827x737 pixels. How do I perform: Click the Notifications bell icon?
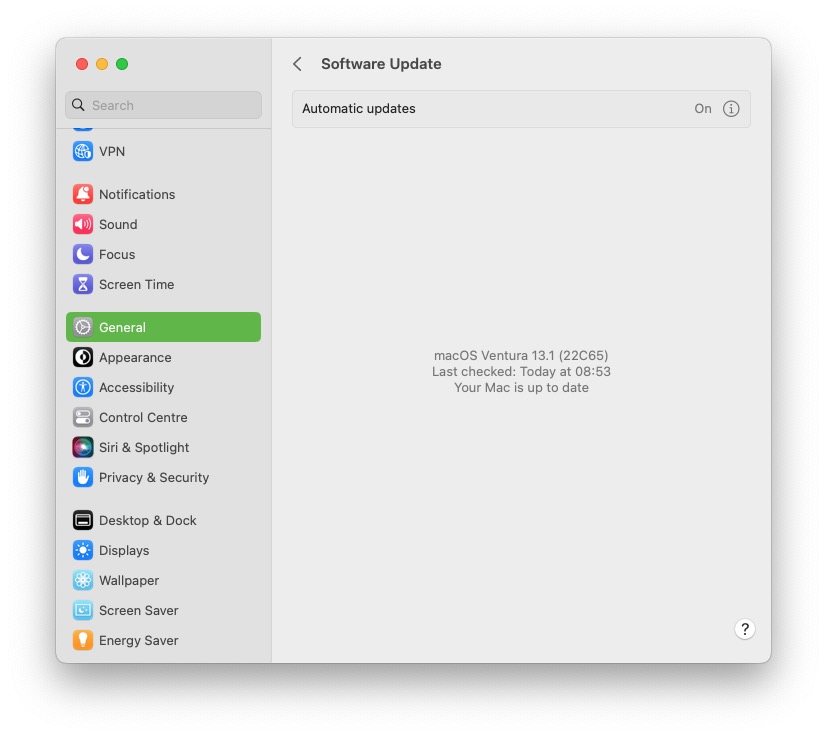83,194
